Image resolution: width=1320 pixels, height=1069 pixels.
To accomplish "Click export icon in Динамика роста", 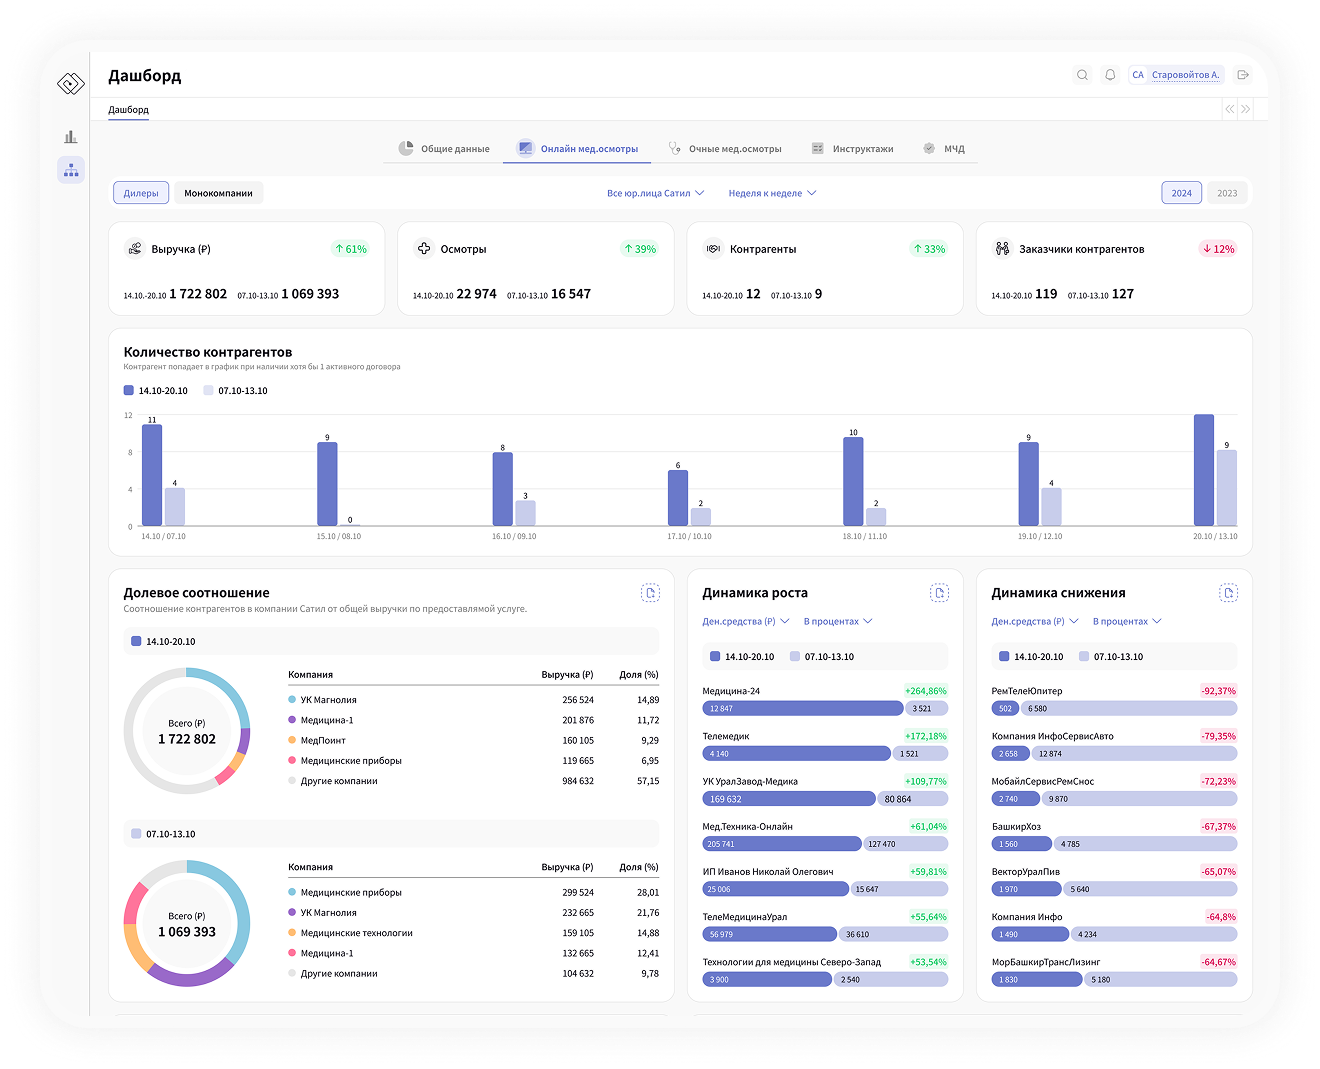I will 939,593.
